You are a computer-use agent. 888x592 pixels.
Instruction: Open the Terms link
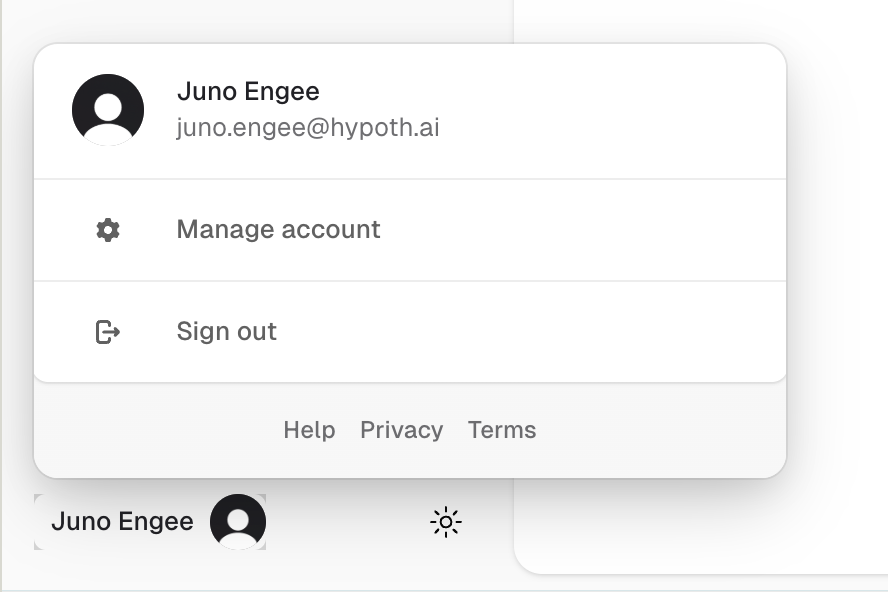(x=502, y=430)
